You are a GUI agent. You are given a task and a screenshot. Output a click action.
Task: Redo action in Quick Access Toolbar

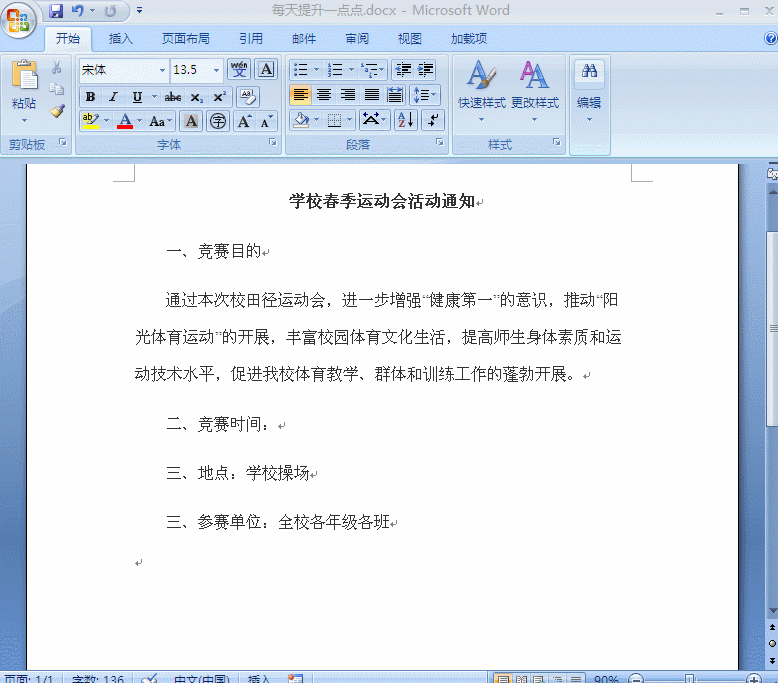tap(110, 10)
